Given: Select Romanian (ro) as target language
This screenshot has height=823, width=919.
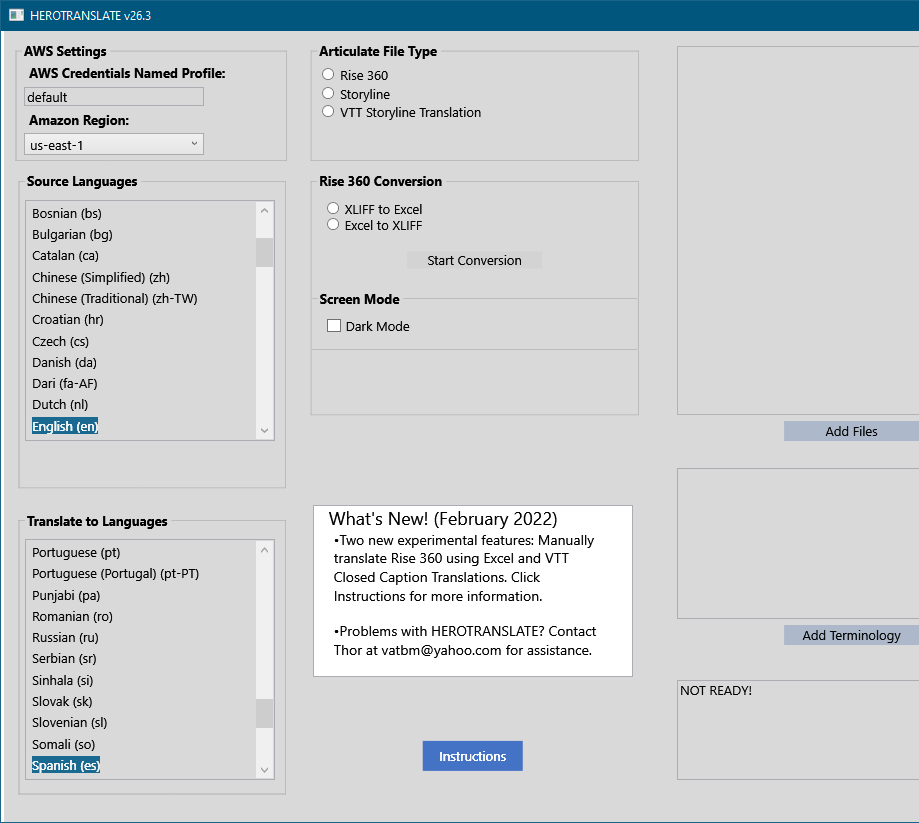Looking at the screenshot, I should coord(72,617).
